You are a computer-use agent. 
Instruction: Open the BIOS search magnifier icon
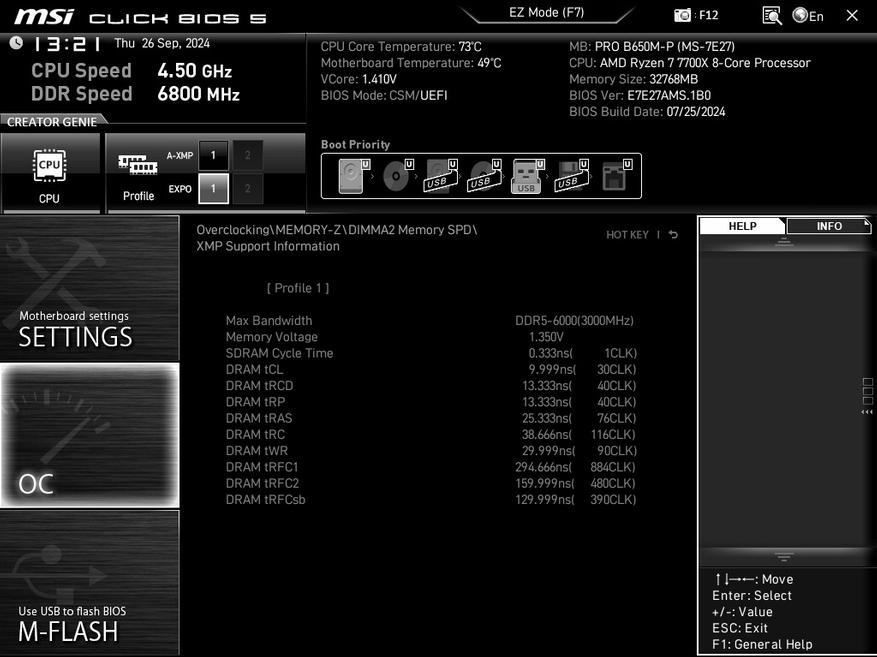(x=772, y=16)
